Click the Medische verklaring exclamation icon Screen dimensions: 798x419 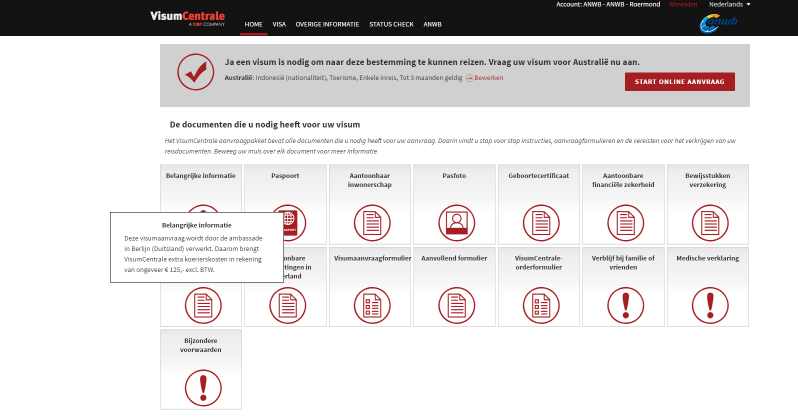point(708,302)
